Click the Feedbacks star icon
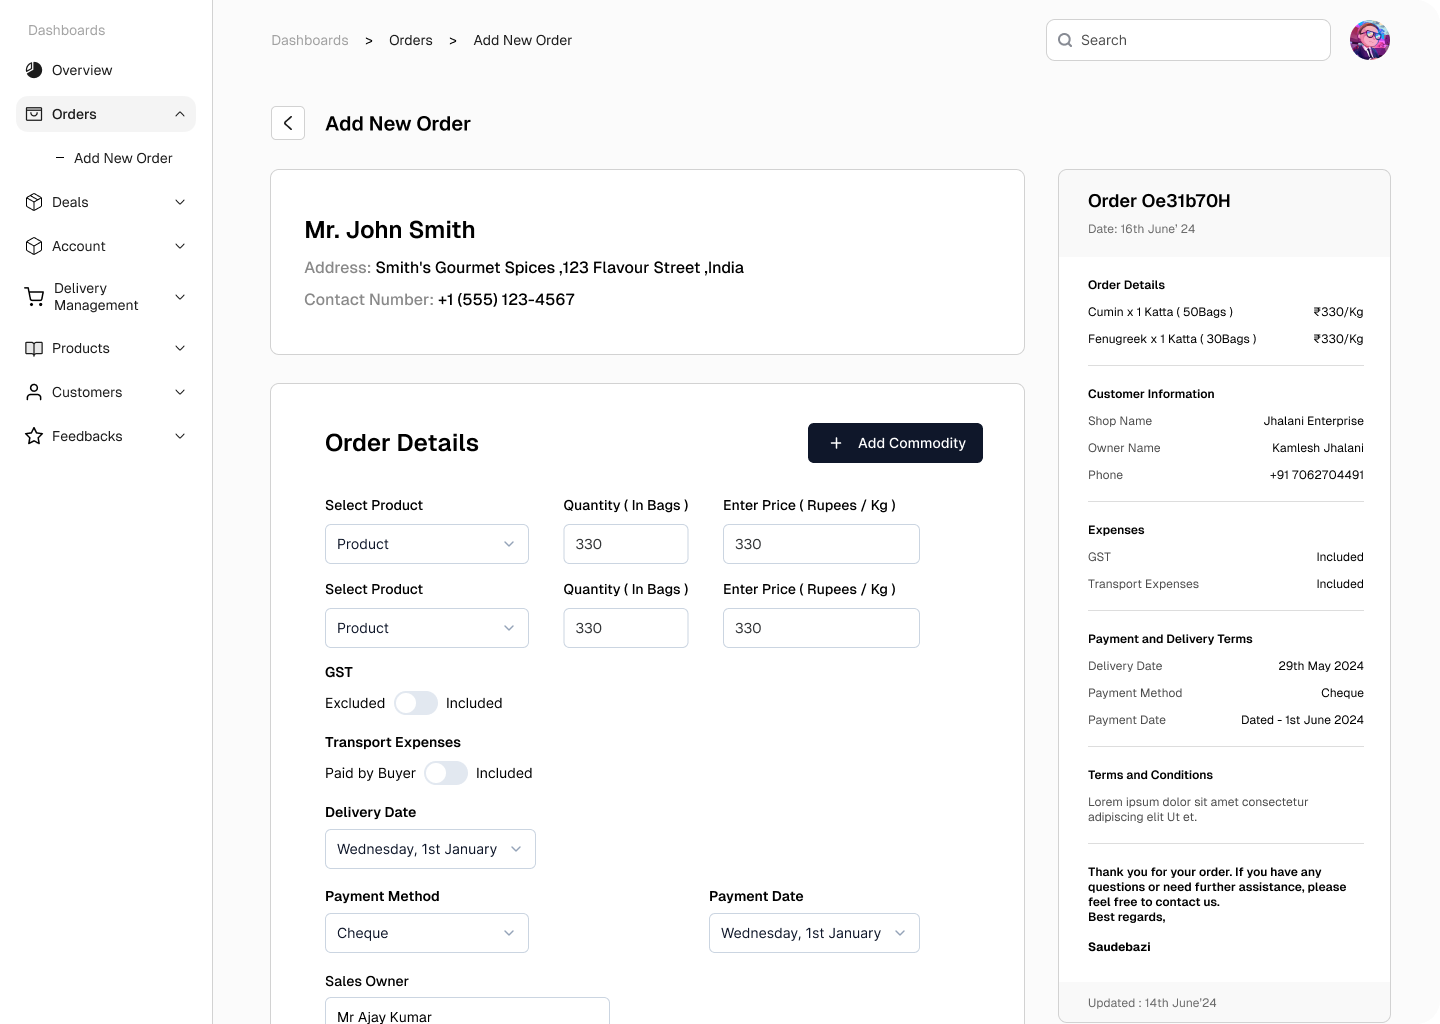This screenshot has width=1440, height=1024. tap(34, 436)
